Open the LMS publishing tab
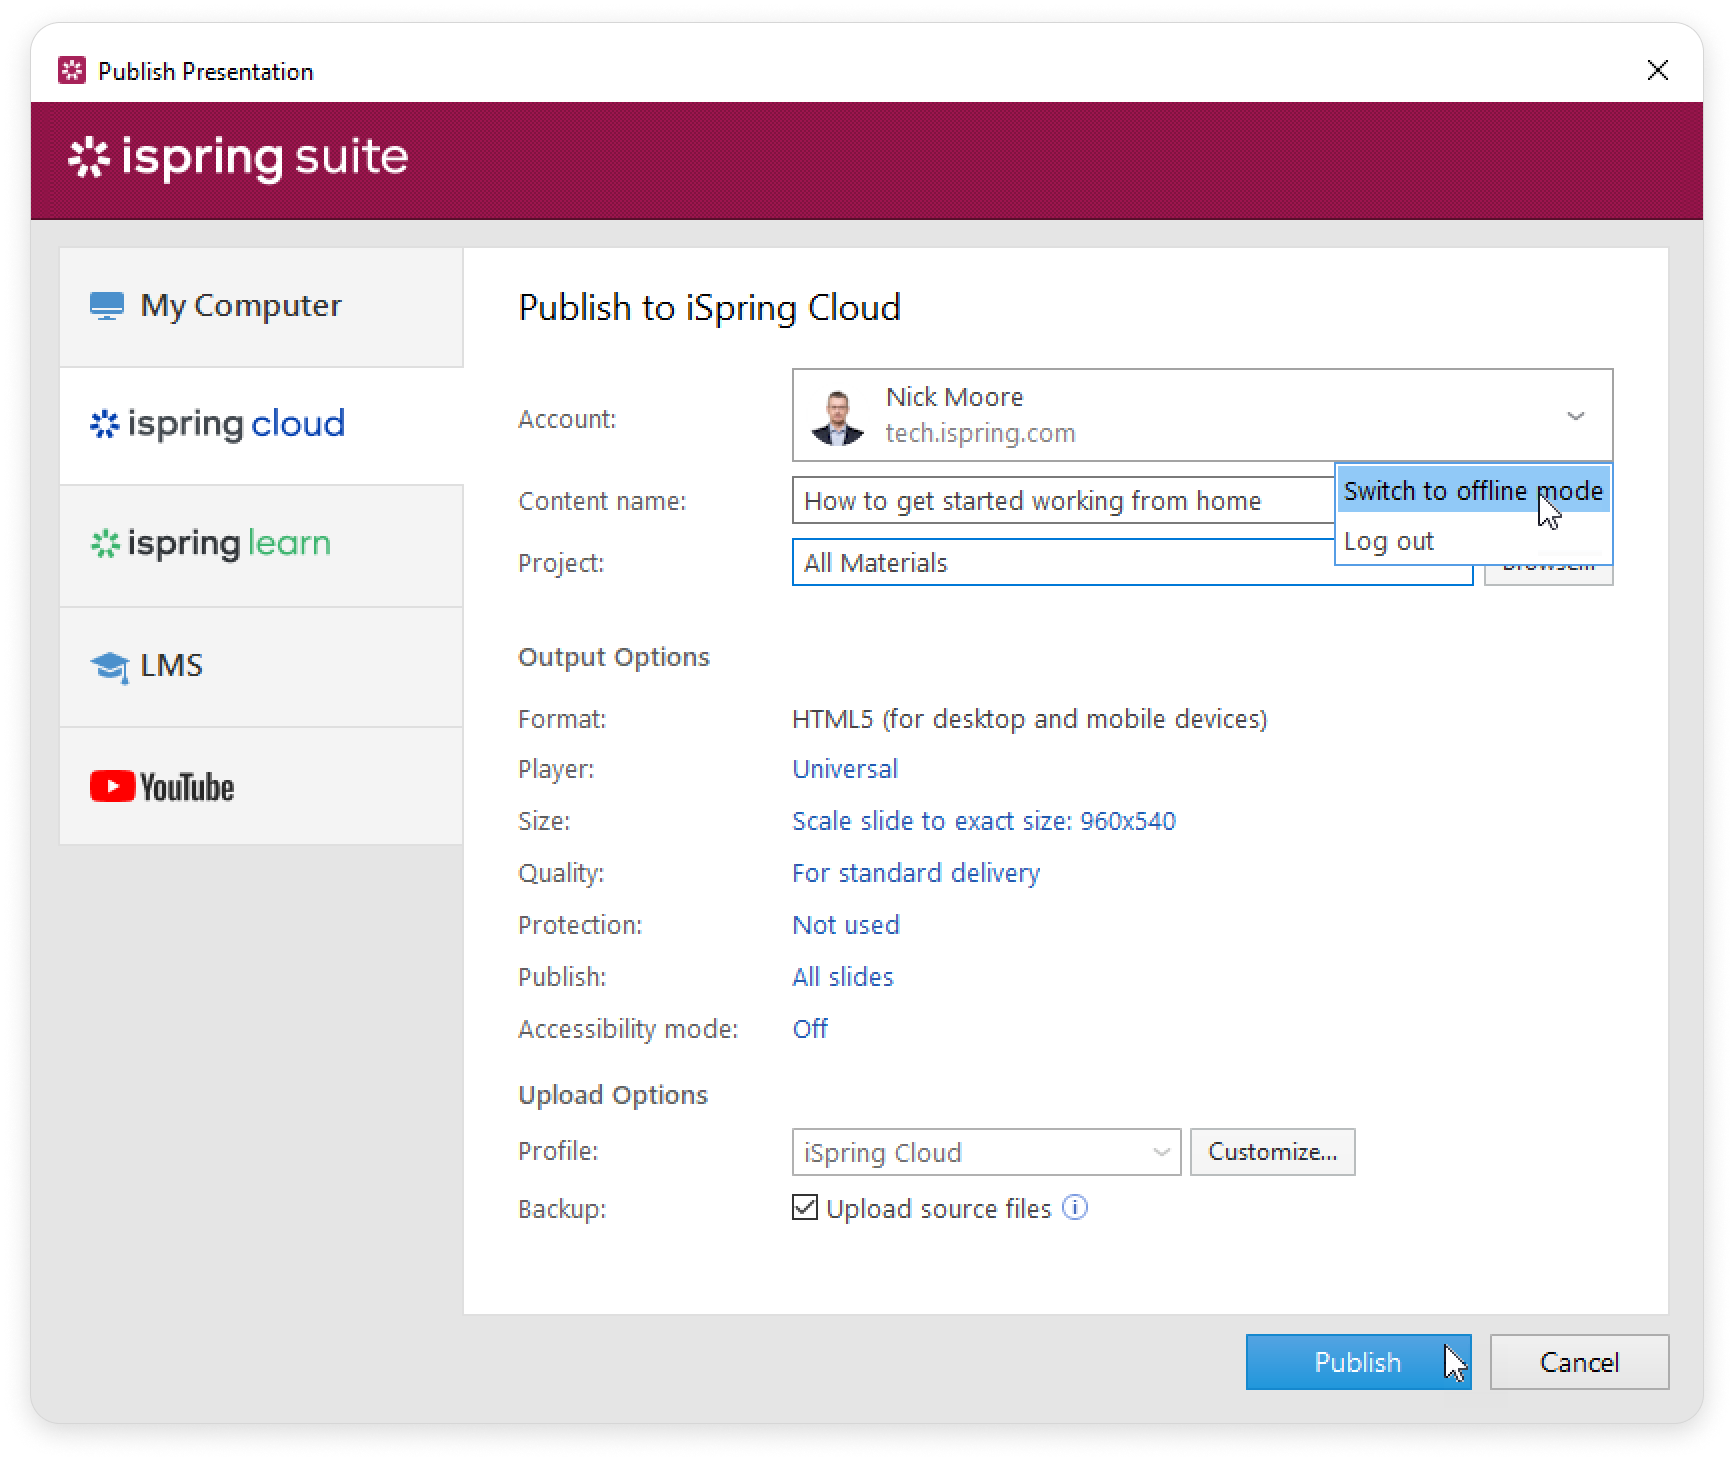The width and height of the screenshot is (1734, 1462). 261,666
